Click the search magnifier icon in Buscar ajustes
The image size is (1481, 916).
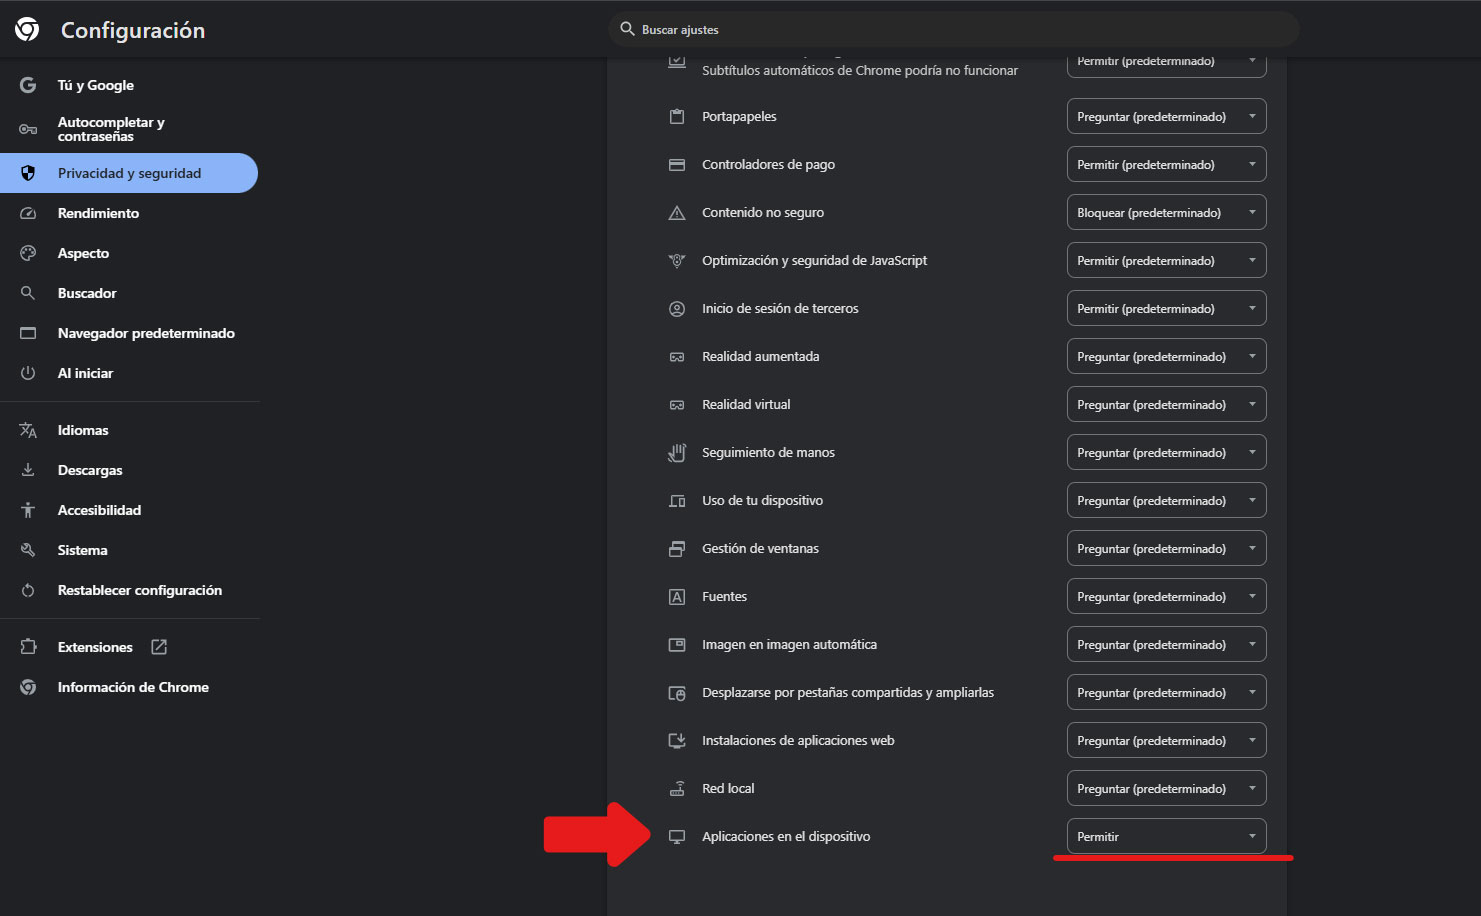coord(627,29)
